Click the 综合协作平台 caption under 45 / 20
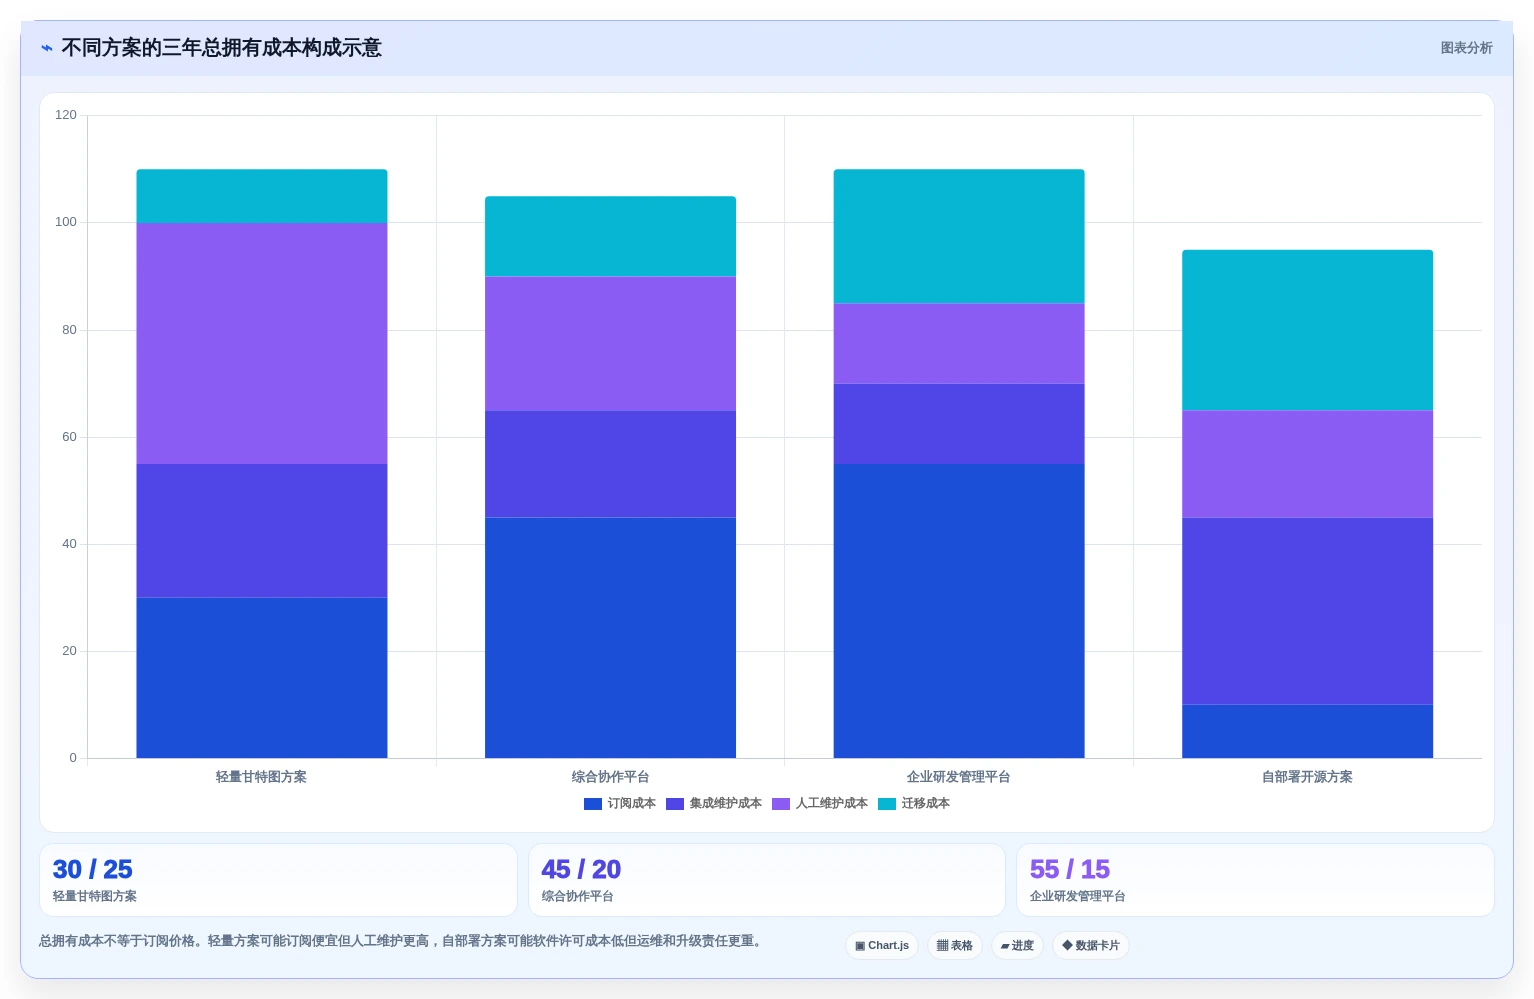The height and width of the screenshot is (999, 1534). pyautogui.click(x=578, y=897)
